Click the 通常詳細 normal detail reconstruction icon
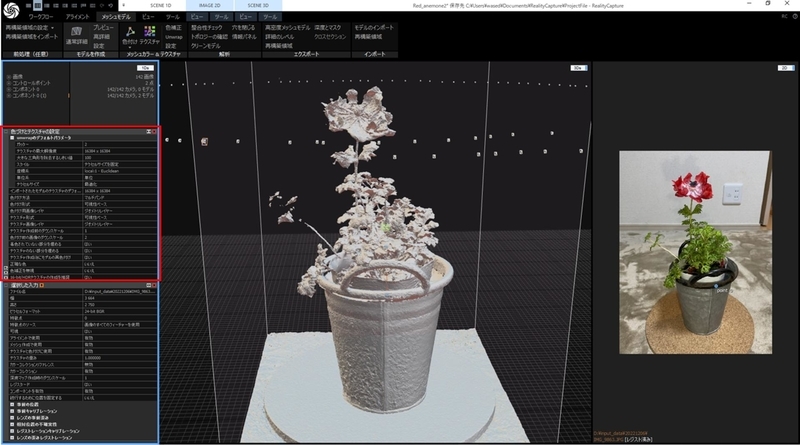 pyautogui.click(x=77, y=32)
